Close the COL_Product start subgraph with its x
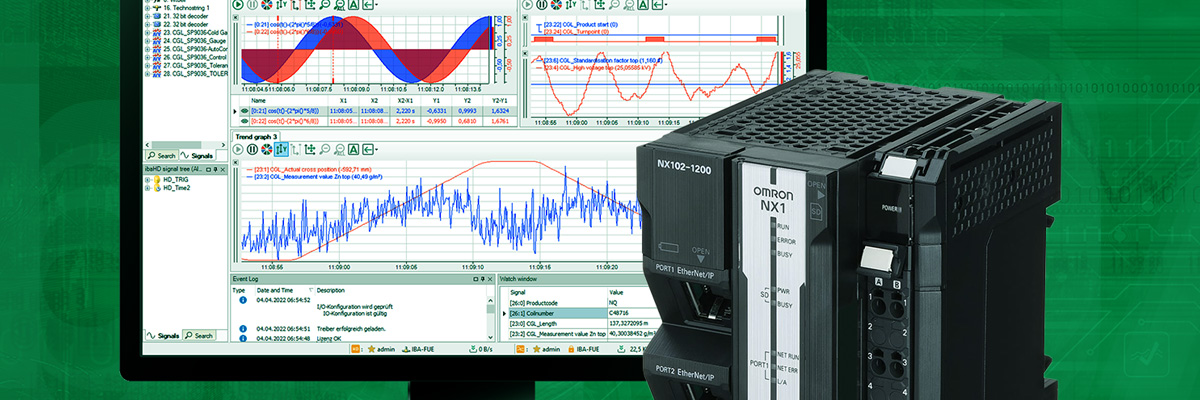Image resolution: width=1200 pixels, height=400 pixels. (x=524, y=17)
